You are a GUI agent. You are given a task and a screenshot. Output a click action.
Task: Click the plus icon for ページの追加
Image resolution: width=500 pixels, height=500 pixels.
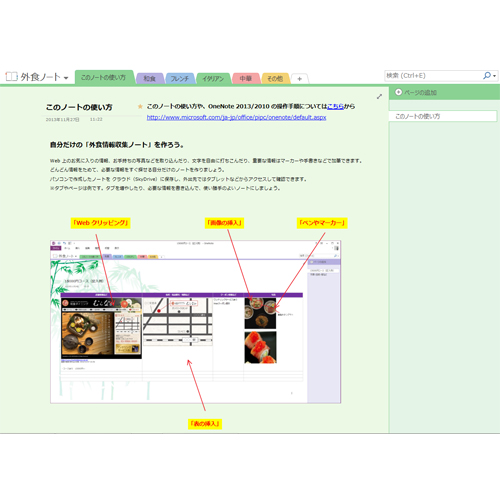398,92
